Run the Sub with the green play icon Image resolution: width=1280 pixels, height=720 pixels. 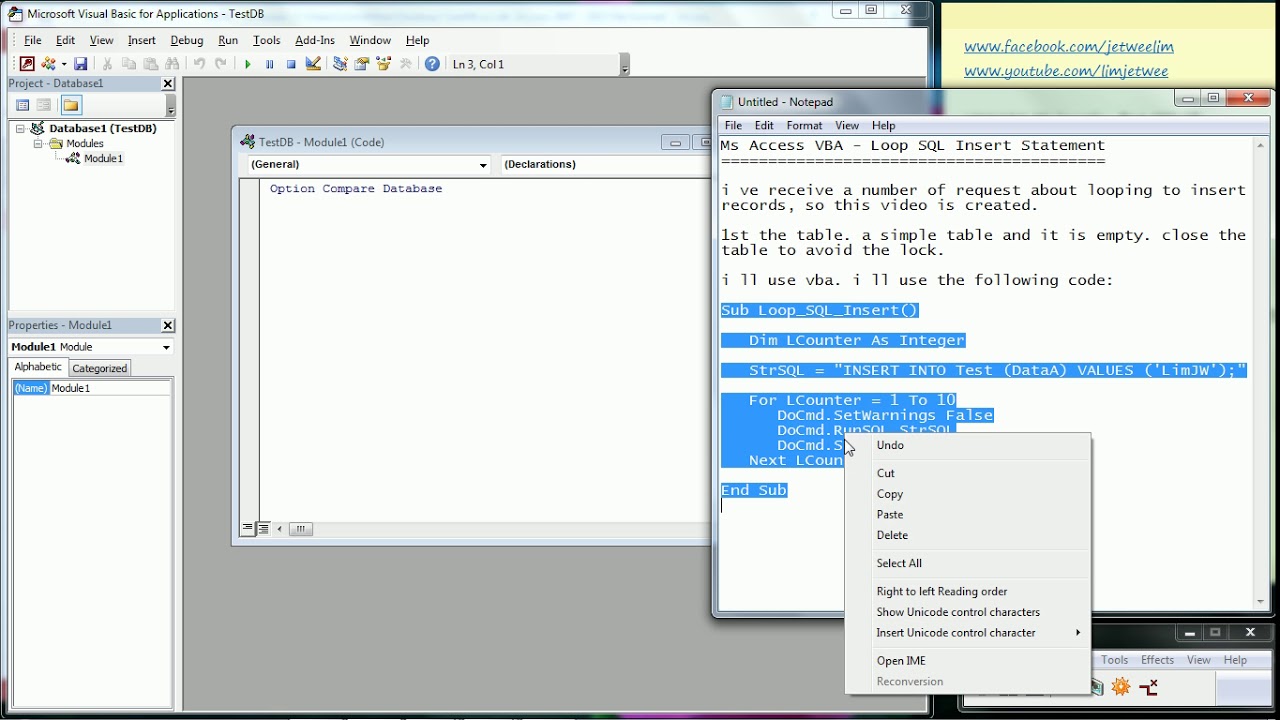pyautogui.click(x=248, y=64)
